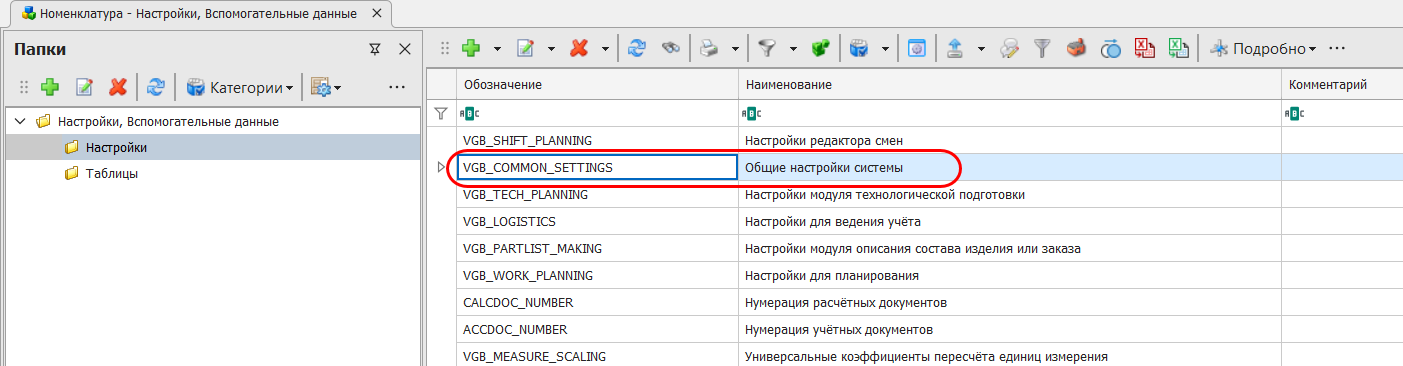
Task: Select the Настройки folder in tree
Action: click(116, 148)
